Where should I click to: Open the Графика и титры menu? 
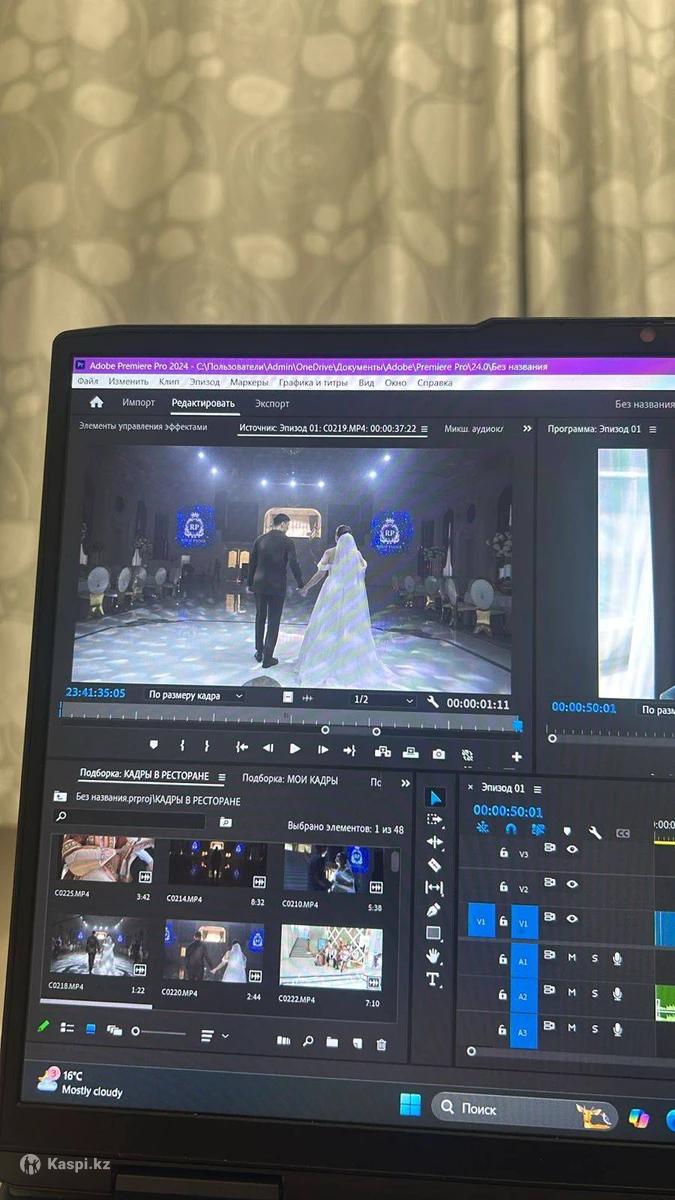[x=313, y=382]
